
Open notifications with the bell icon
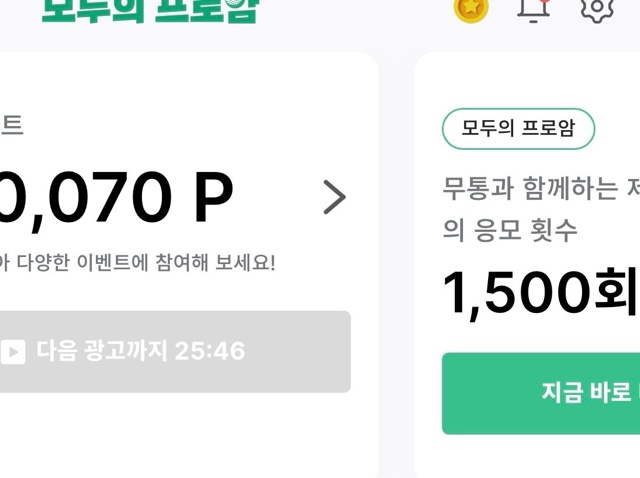pos(533,8)
